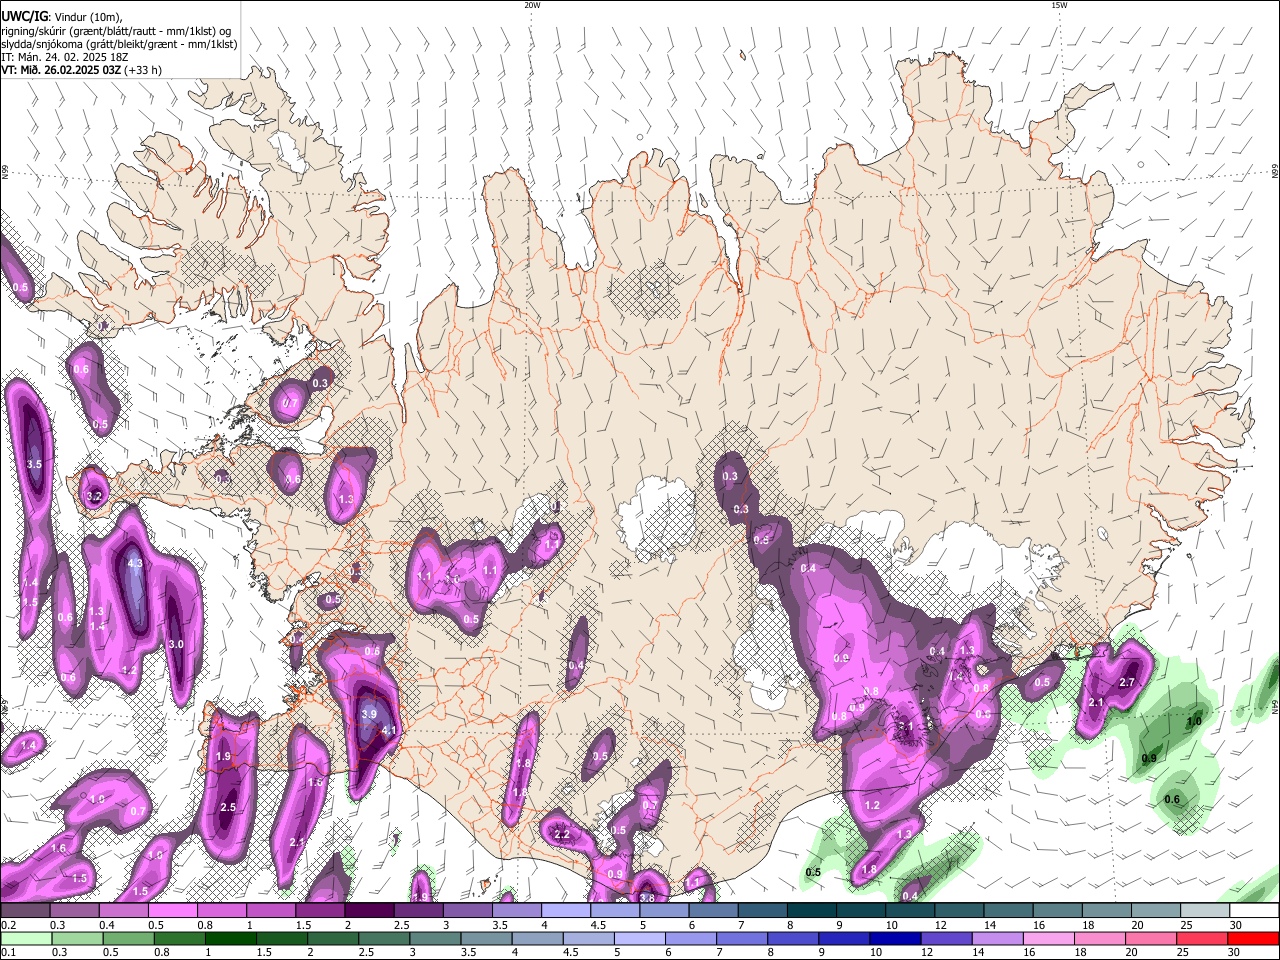This screenshot has width=1280, height=960.
Task: Pick the navy blue 10 swatch in rain legend
Action: [x=895, y=938]
